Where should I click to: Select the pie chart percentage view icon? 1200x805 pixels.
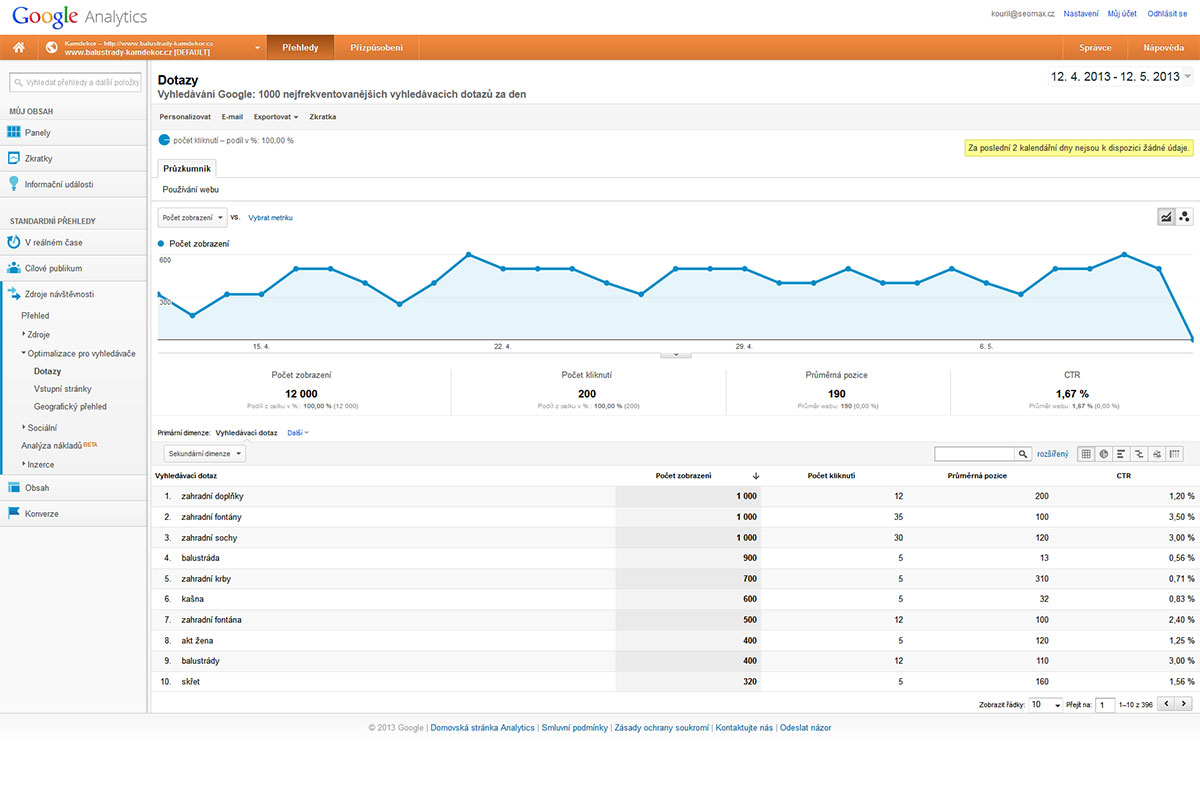[x=1104, y=454]
